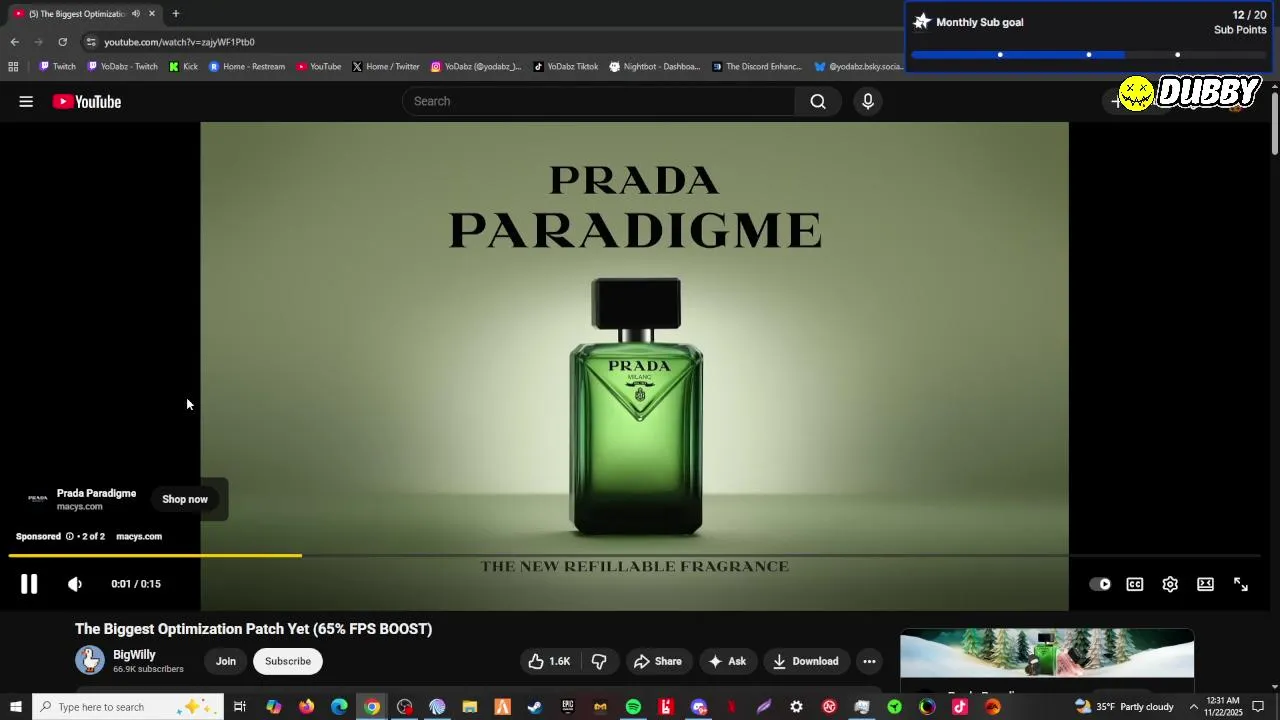Open a new browser tab
1280x720 pixels.
(175, 14)
